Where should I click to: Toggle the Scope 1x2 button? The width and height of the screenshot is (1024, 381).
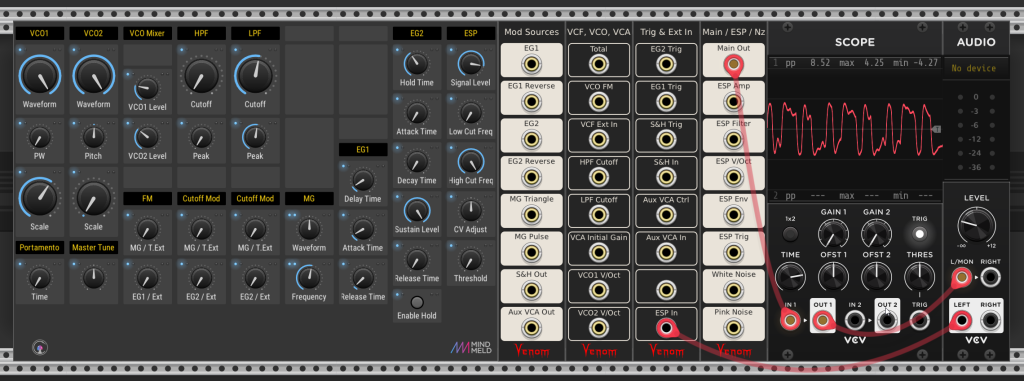[790, 233]
